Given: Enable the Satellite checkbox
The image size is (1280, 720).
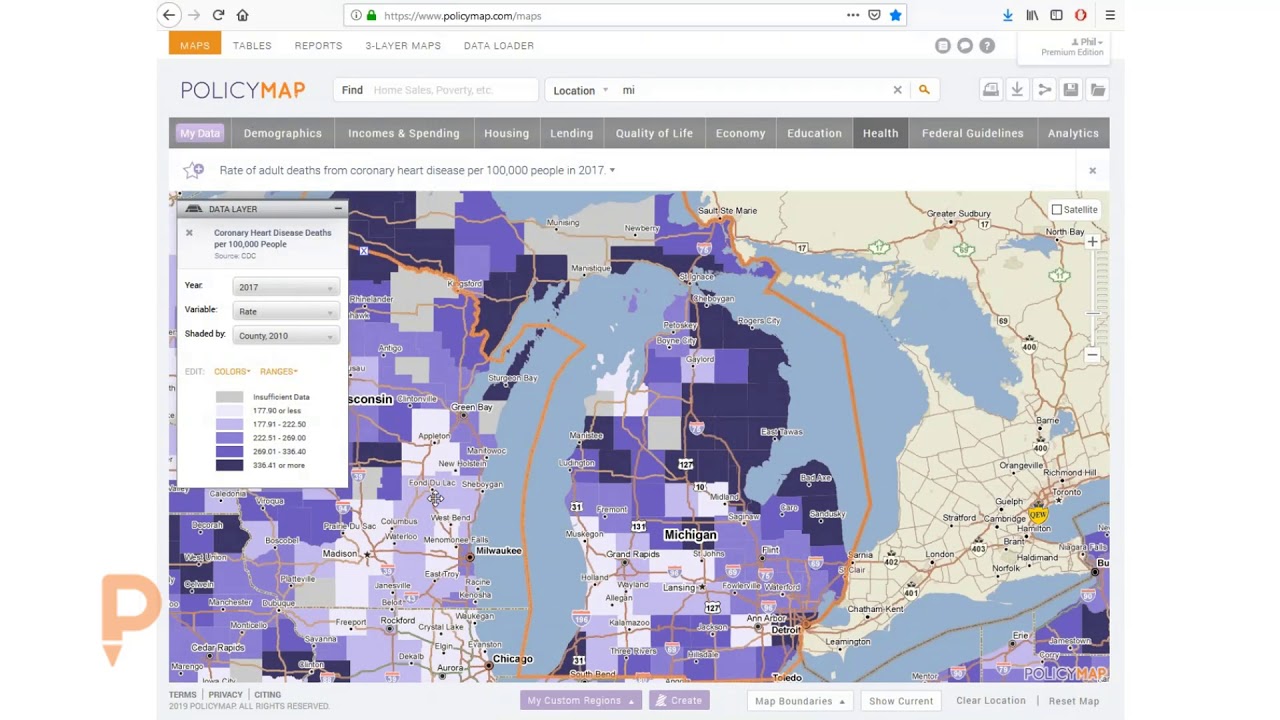Looking at the screenshot, I should tap(1057, 210).
